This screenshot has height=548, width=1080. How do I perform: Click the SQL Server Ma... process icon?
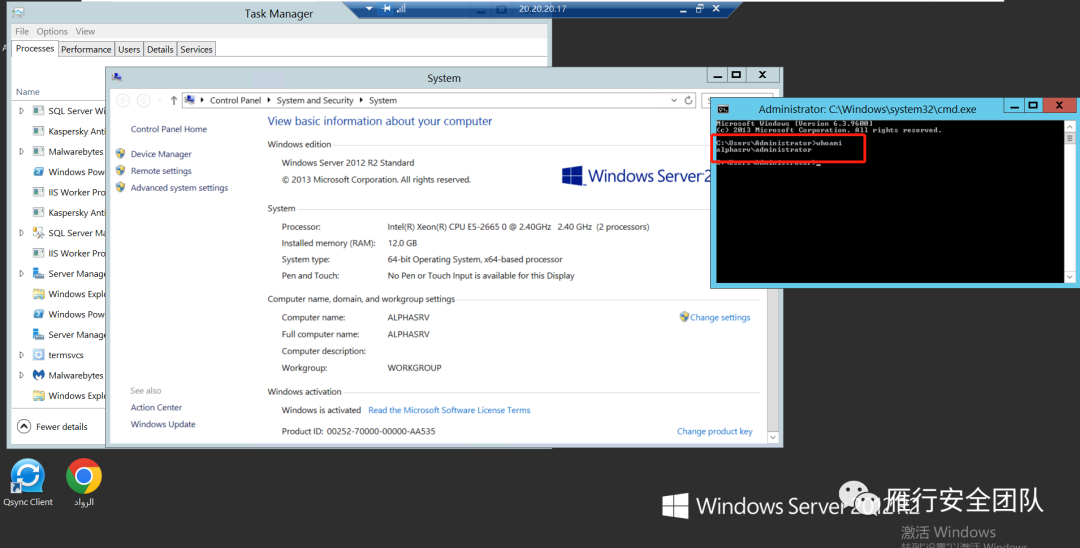[x=39, y=233]
